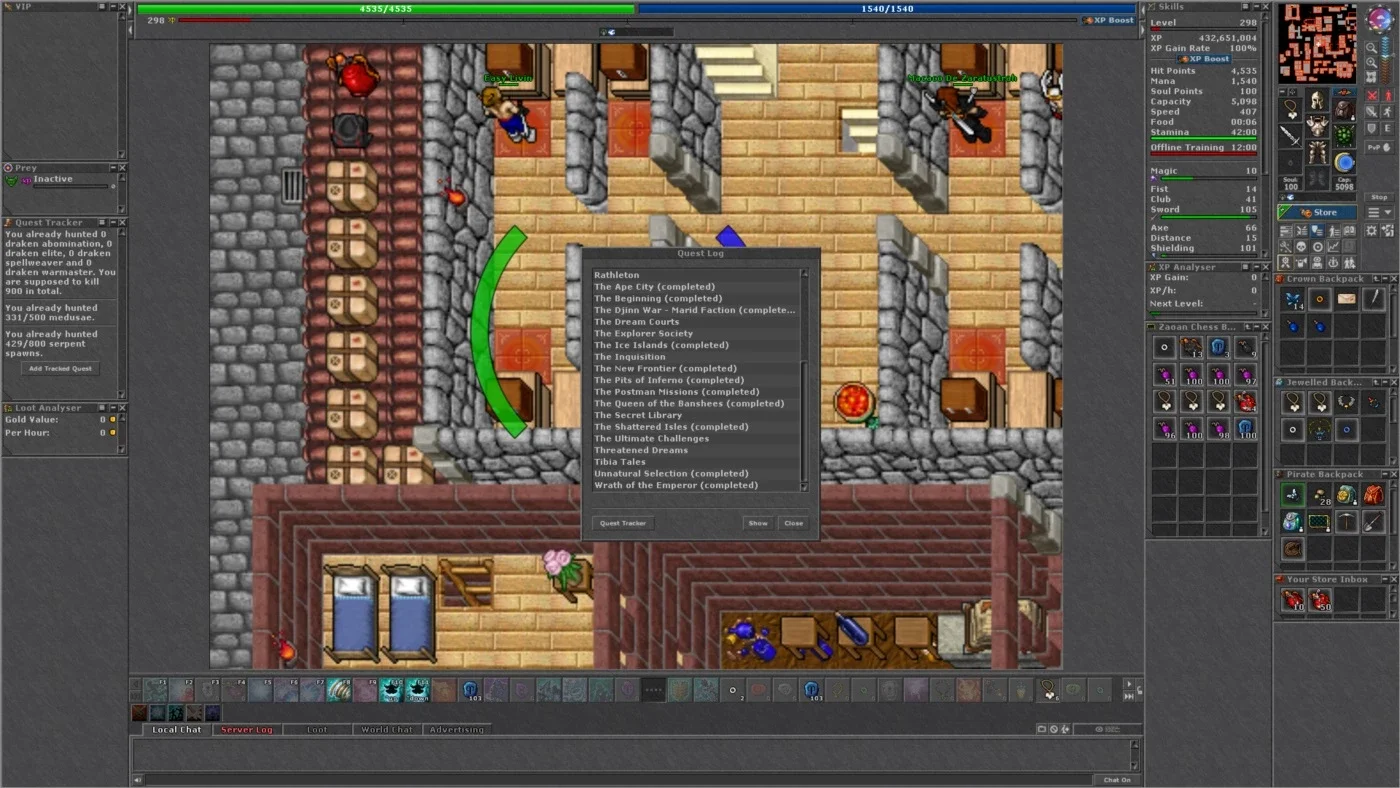Collapse the Quest Tracker panel
Image resolution: width=1400 pixels, height=788 pixels.
tap(114, 223)
